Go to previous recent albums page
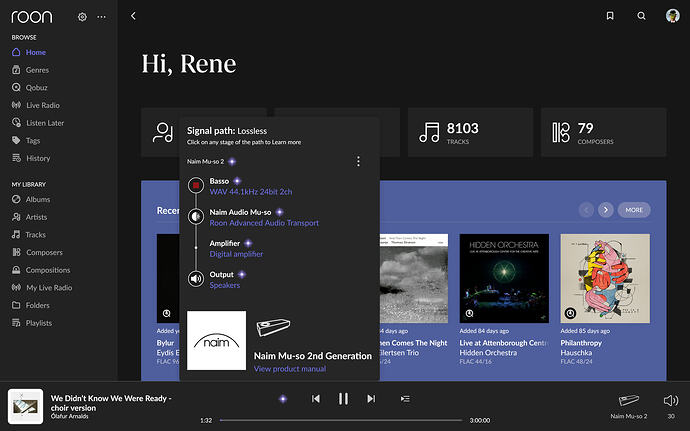Viewport: 690px width, 431px height. [586, 210]
